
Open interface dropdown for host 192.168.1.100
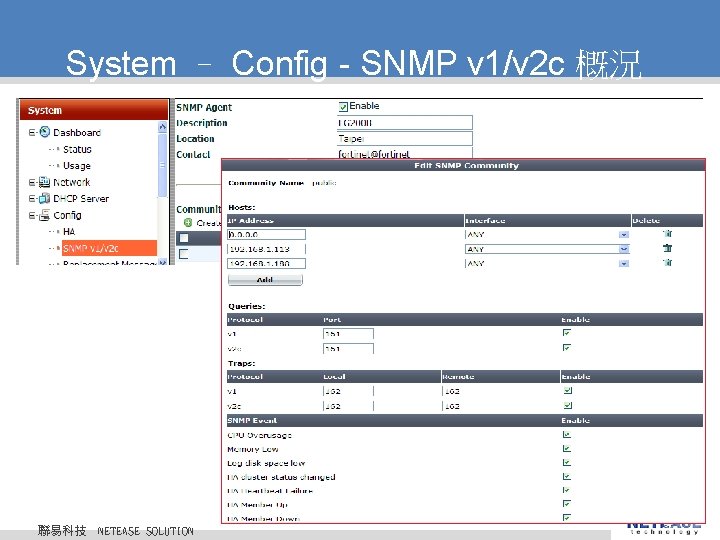point(623,264)
